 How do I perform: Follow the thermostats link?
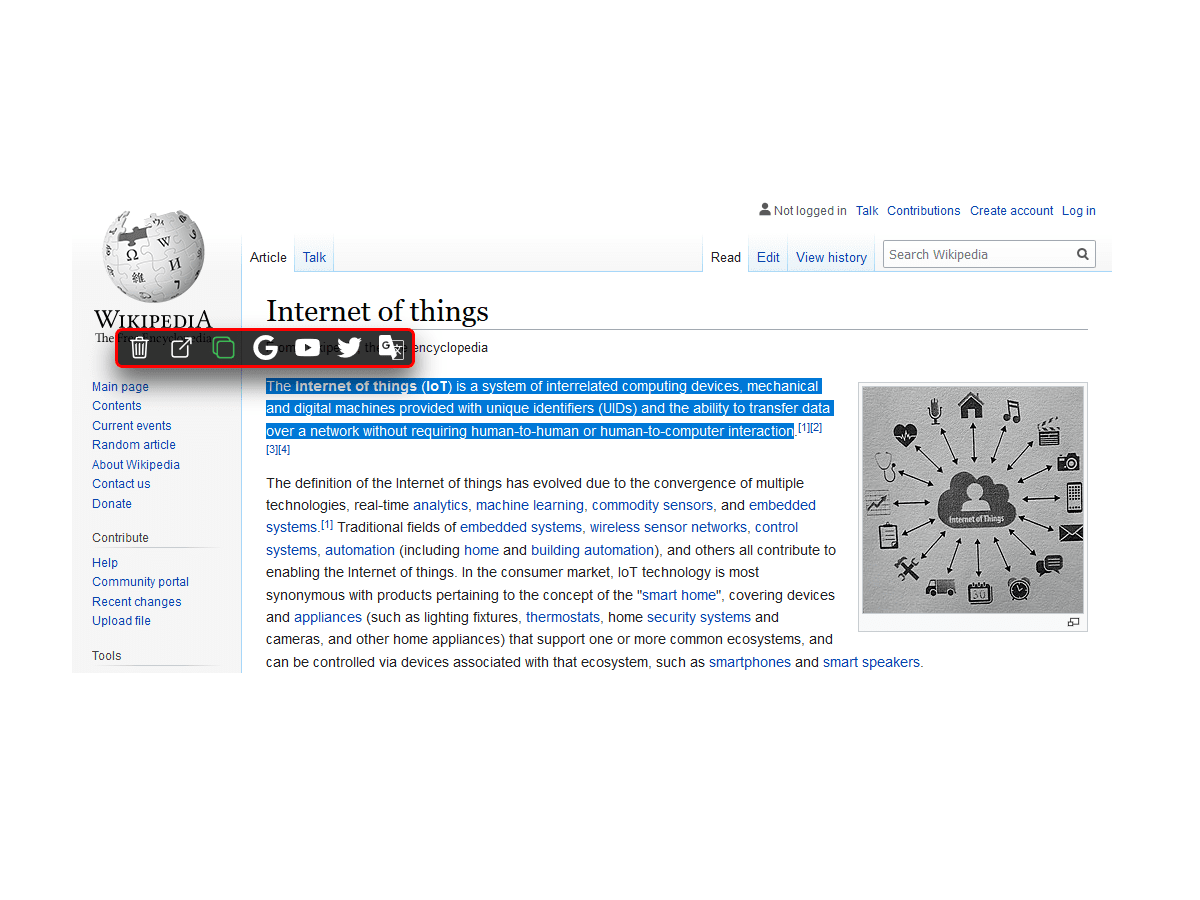(x=563, y=617)
